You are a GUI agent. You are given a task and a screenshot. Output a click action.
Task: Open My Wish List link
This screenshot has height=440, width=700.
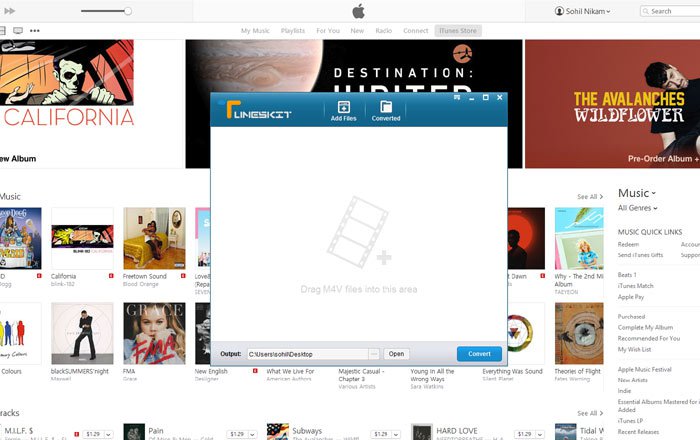coord(634,349)
